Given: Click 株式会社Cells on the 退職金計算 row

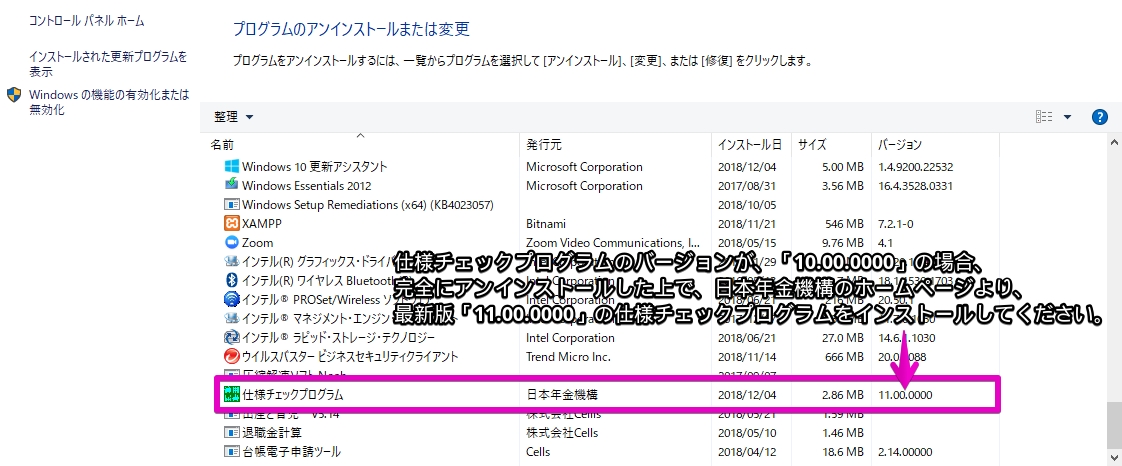Looking at the screenshot, I should [562, 432].
